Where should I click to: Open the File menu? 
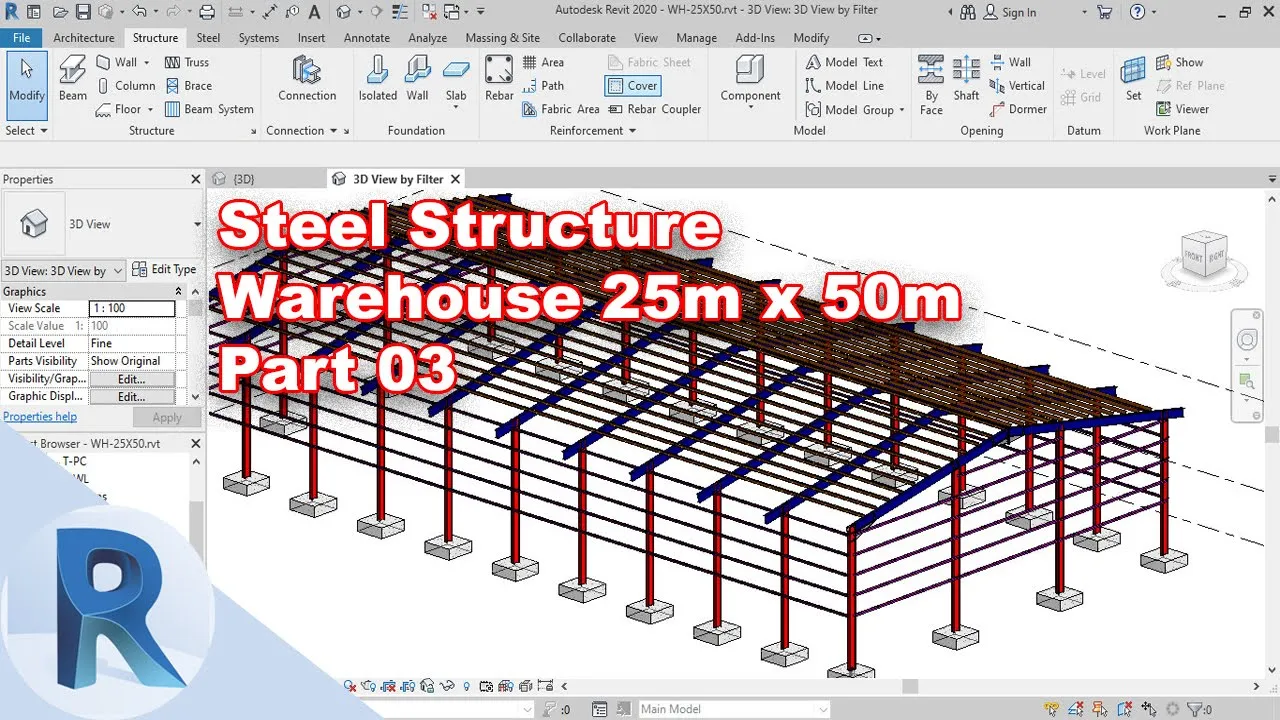(x=21, y=38)
